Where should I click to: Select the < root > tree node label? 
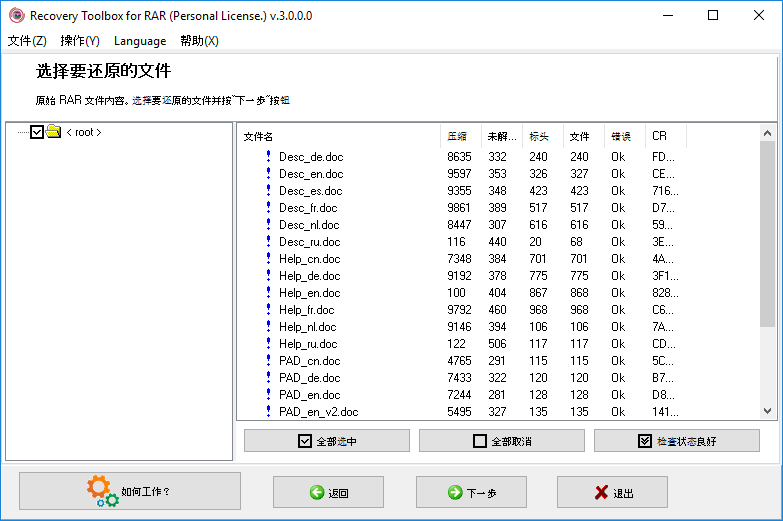(x=84, y=132)
